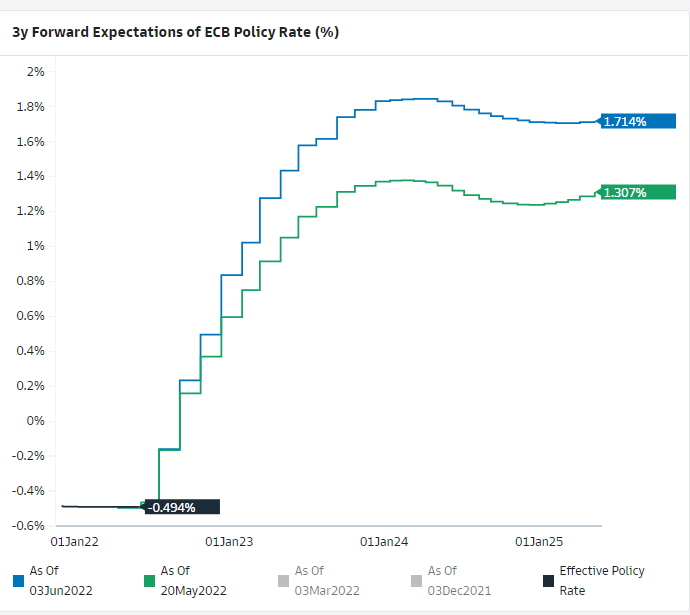This screenshot has width=690, height=615.
Task: Select the 01Jan25 x-axis date
Action: [539, 542]
